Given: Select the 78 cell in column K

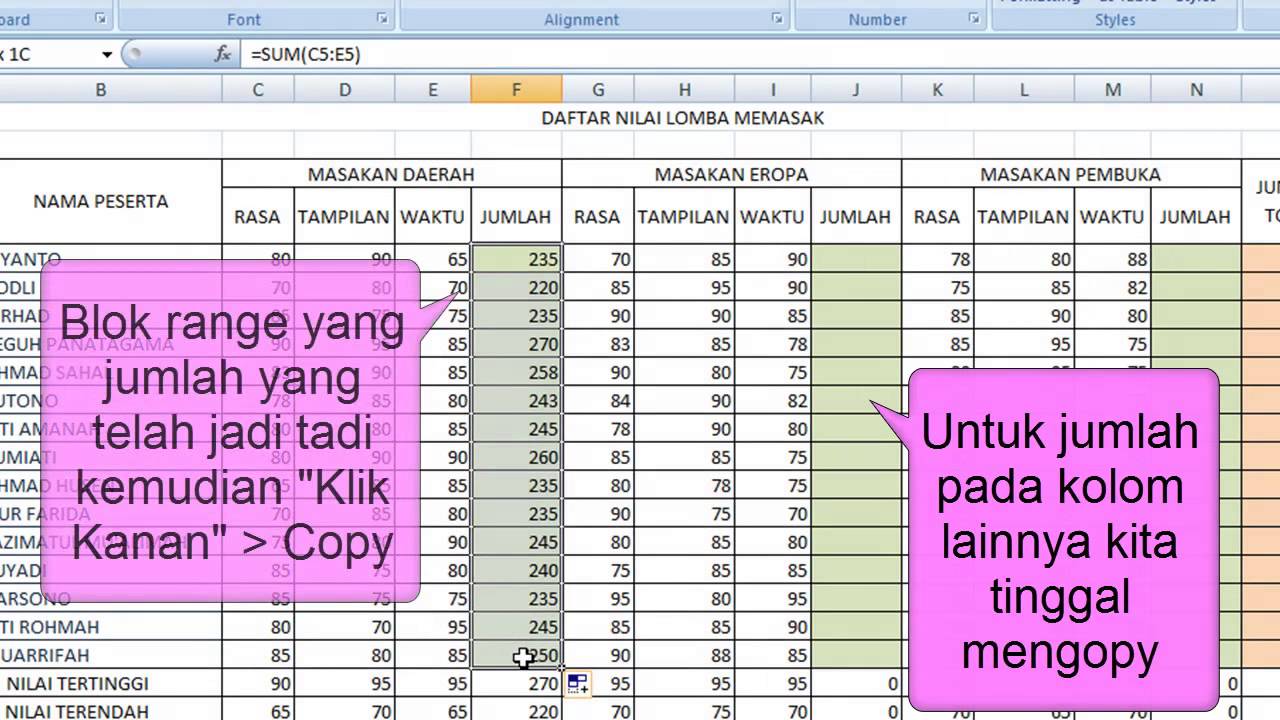Looking at the screenshot, I should click(x=937, y=259).
